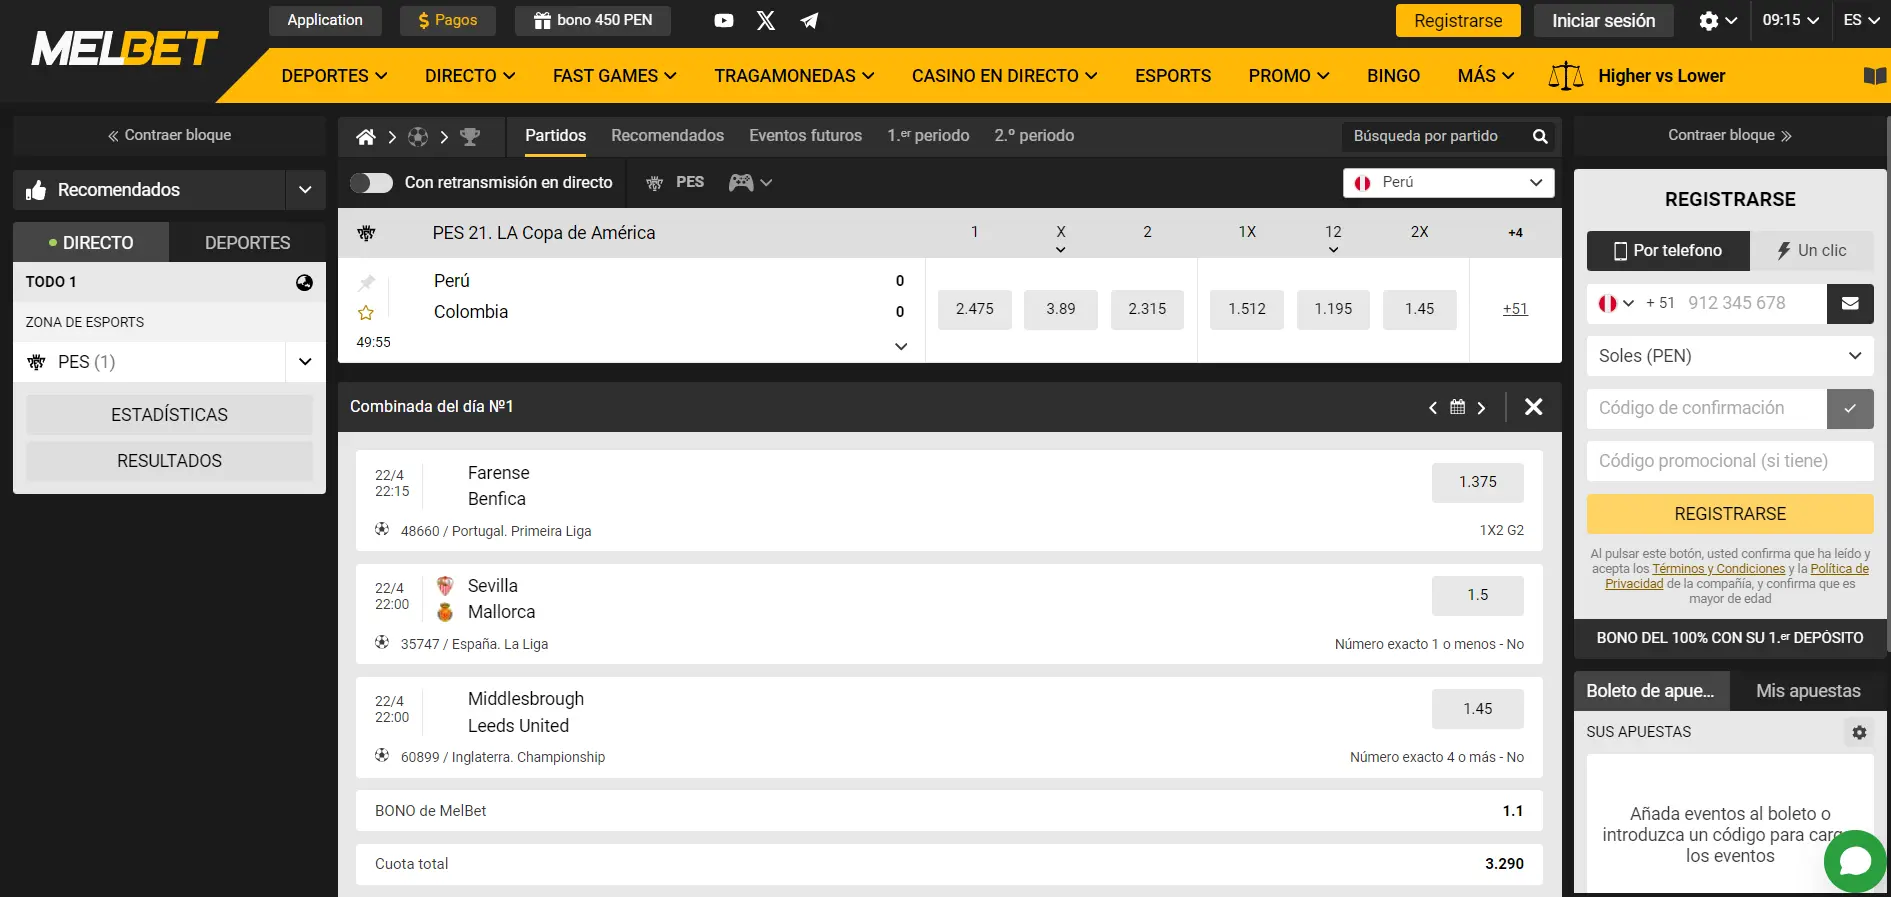Select odds 2.475 for Perú win

(974, 309)
